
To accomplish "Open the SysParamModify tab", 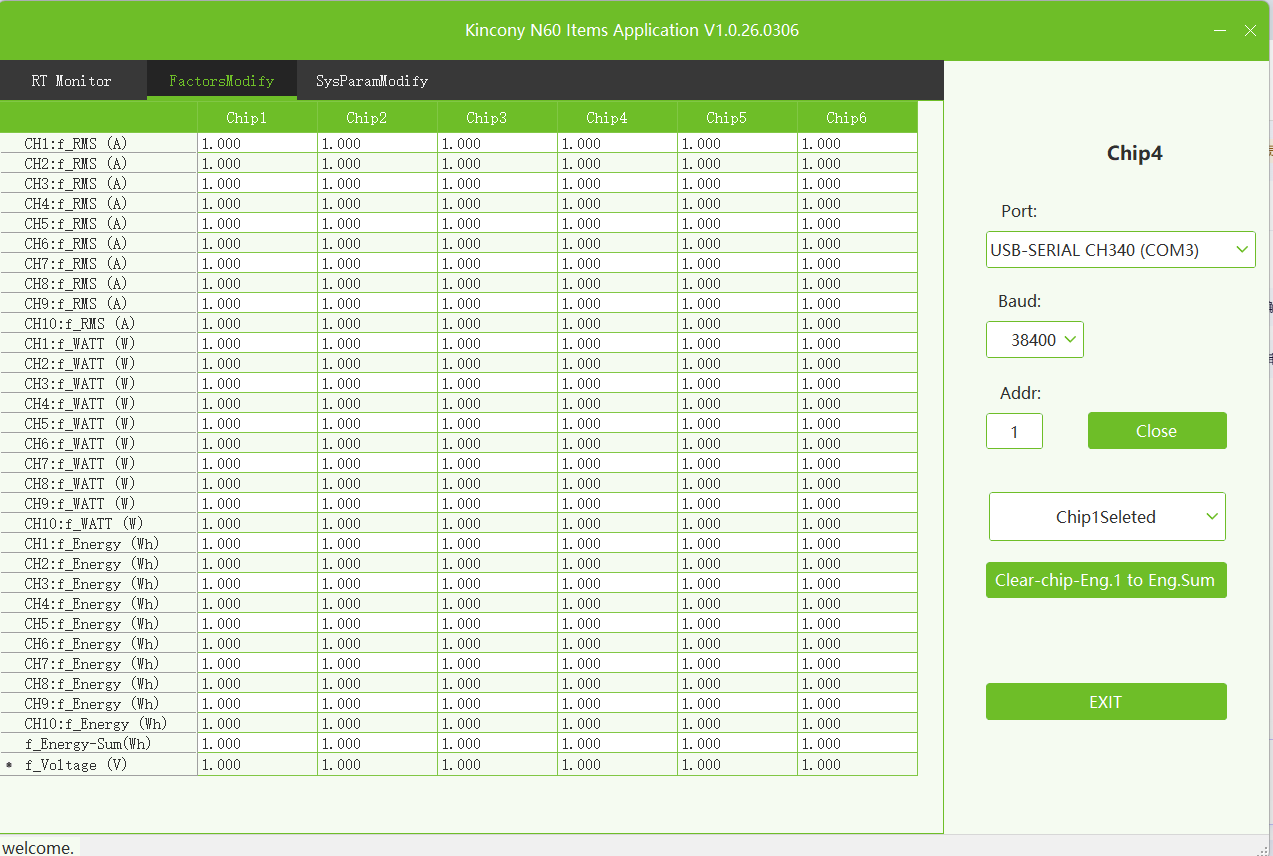I will 372,81.
